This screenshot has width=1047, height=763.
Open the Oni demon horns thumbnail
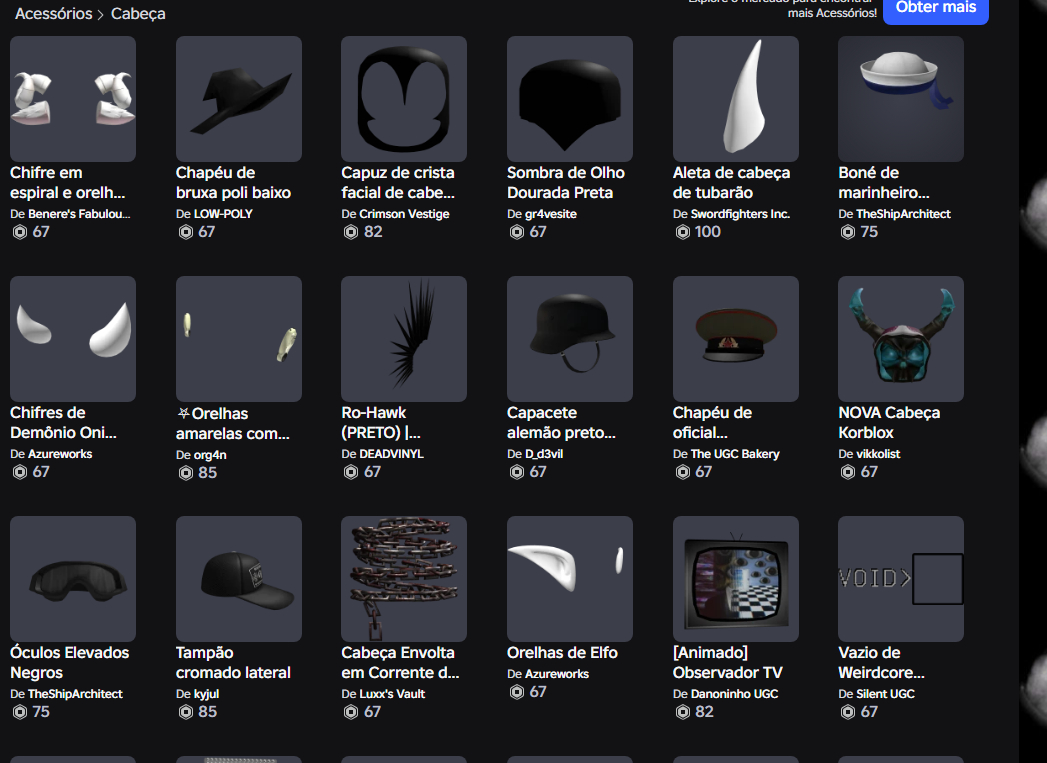(73, 339)
